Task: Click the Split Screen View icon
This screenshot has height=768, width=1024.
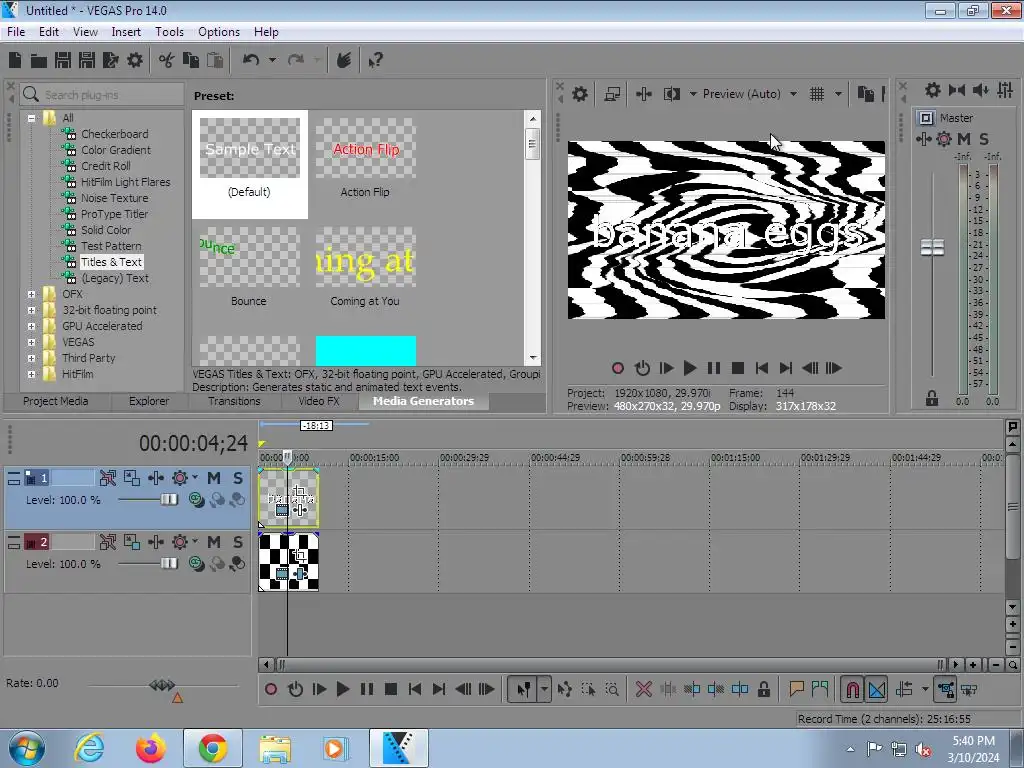Action: 672,94
